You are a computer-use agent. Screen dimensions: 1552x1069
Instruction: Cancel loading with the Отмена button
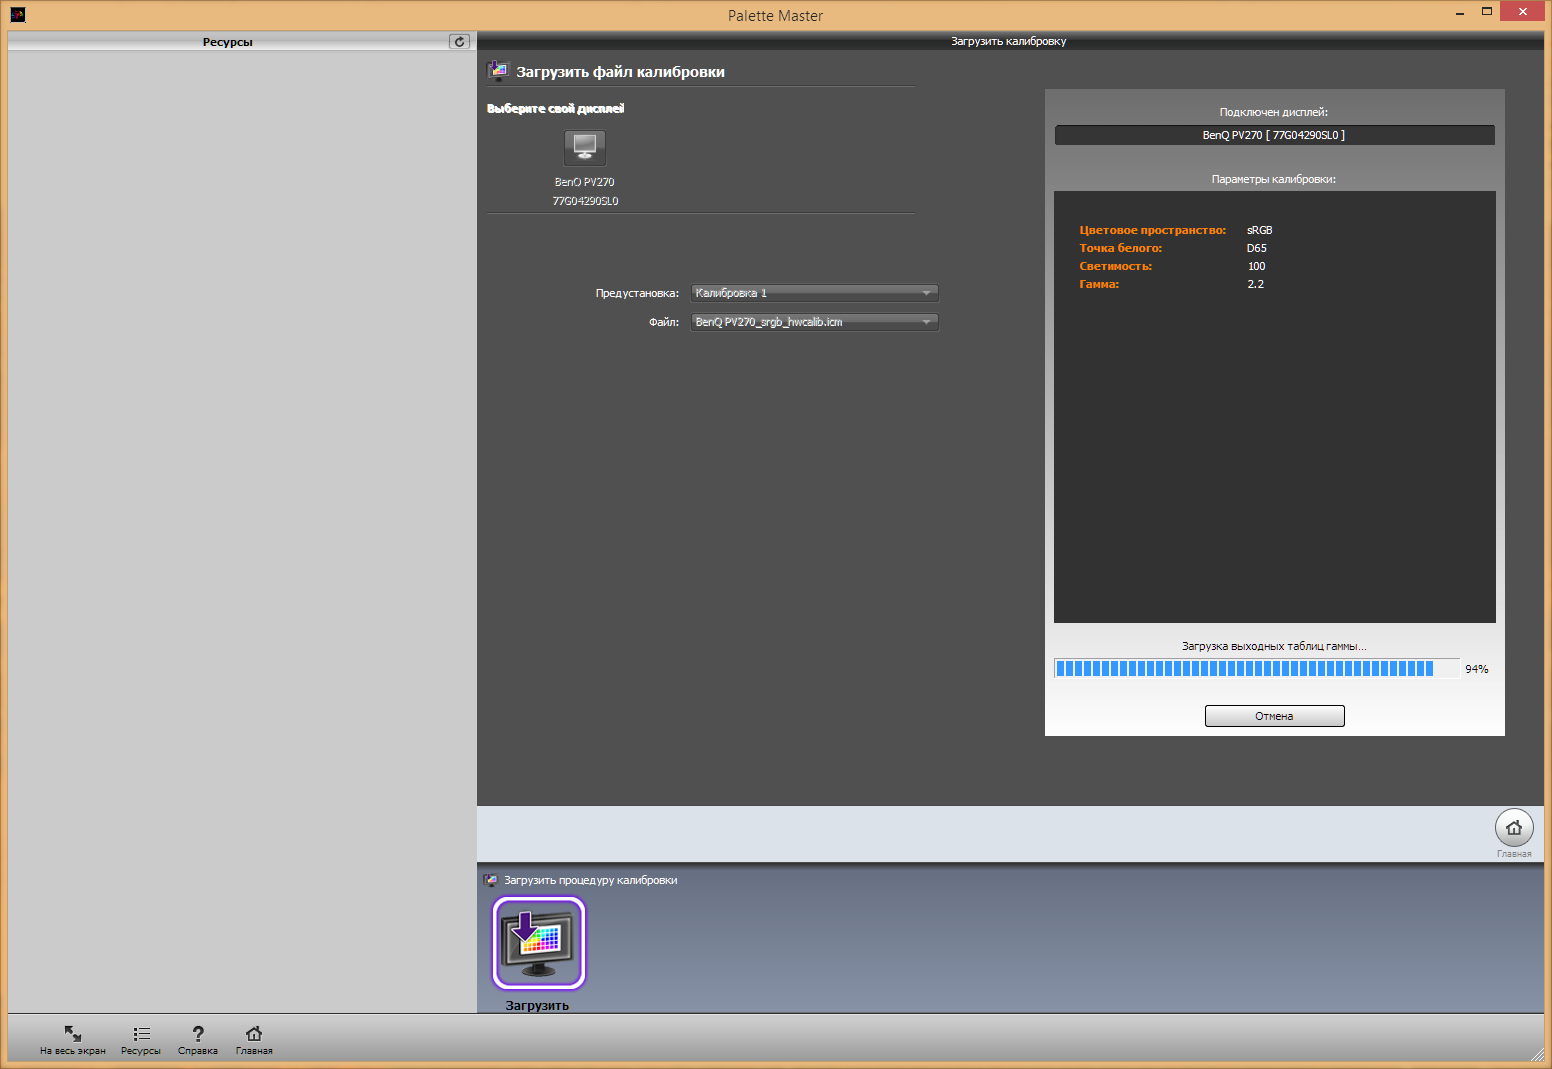coord(1274,716)
